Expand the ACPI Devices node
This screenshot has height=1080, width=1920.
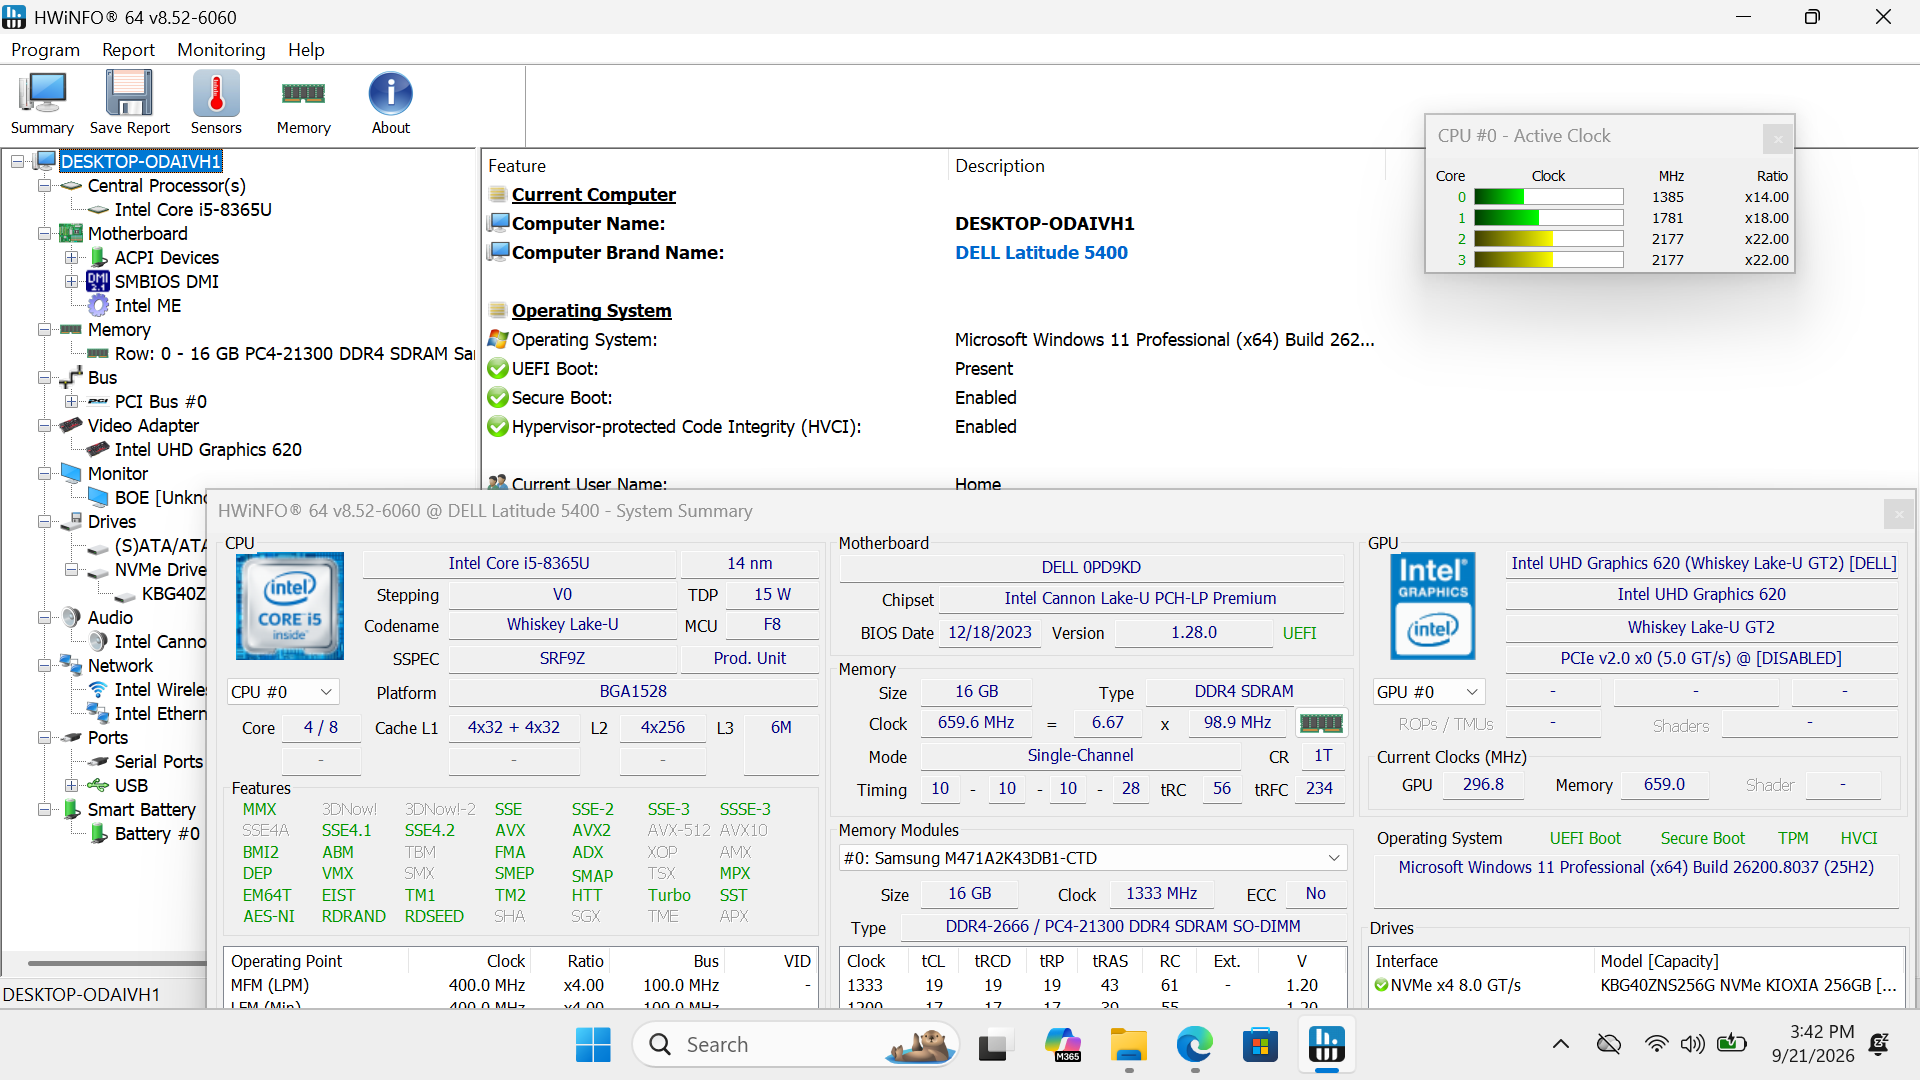pyautogui.click(x=72, y=258)
